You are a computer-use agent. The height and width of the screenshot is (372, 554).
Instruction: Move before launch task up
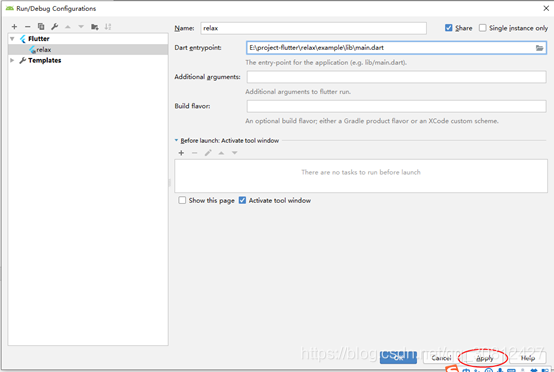coord(221,153)
